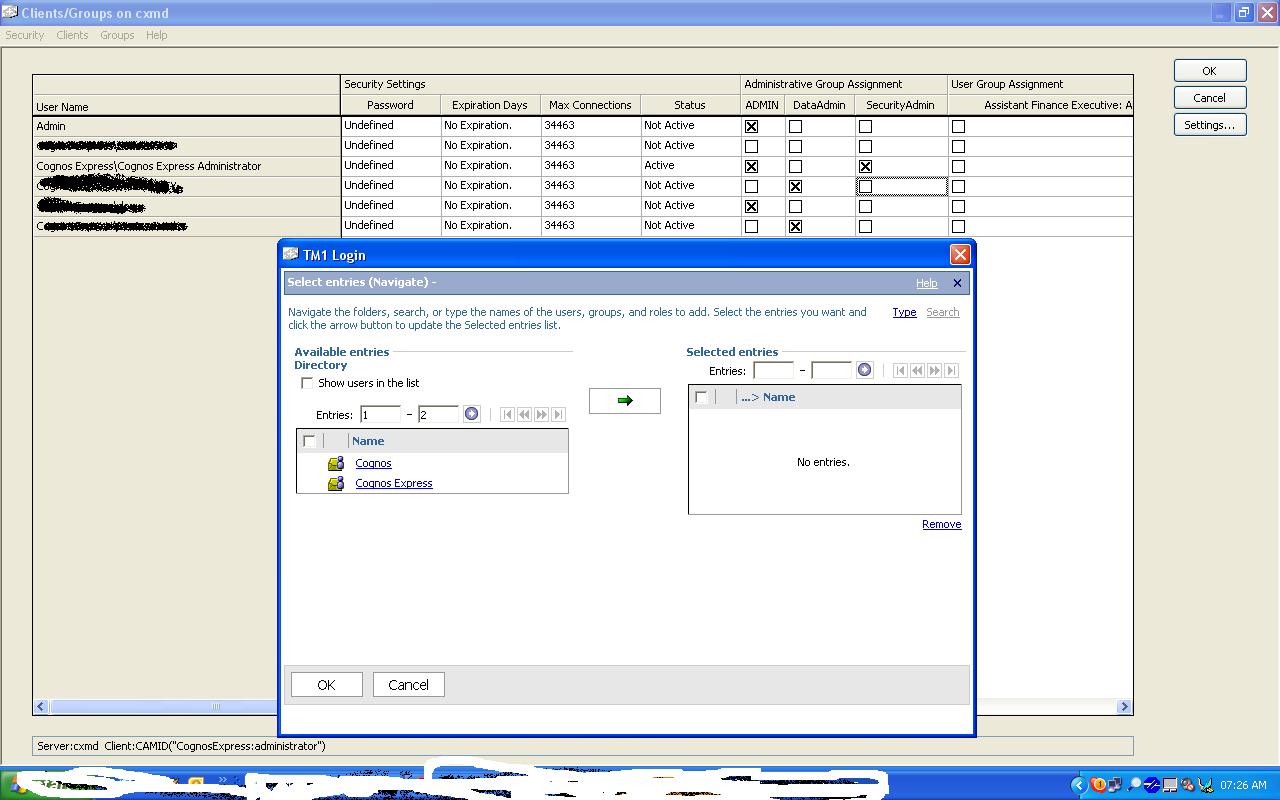Click OK in the Clients/Groups window
The height and width of the screenshot is (800, 1280).
[x=1209, y=71]
